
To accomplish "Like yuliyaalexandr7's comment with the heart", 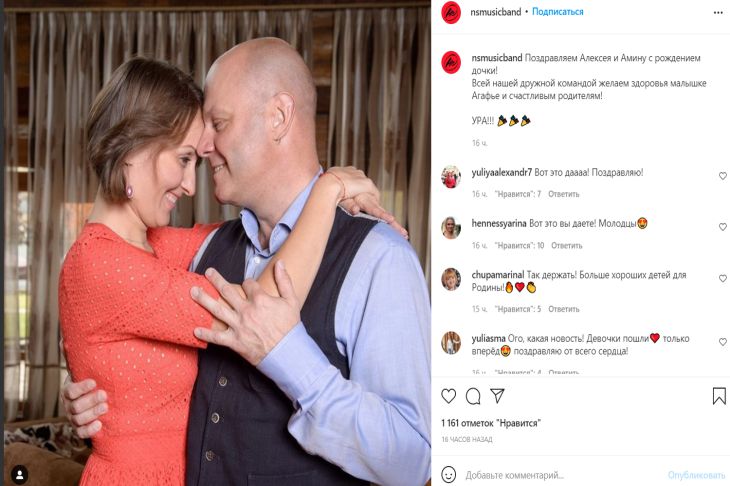I will click(723, 176).
